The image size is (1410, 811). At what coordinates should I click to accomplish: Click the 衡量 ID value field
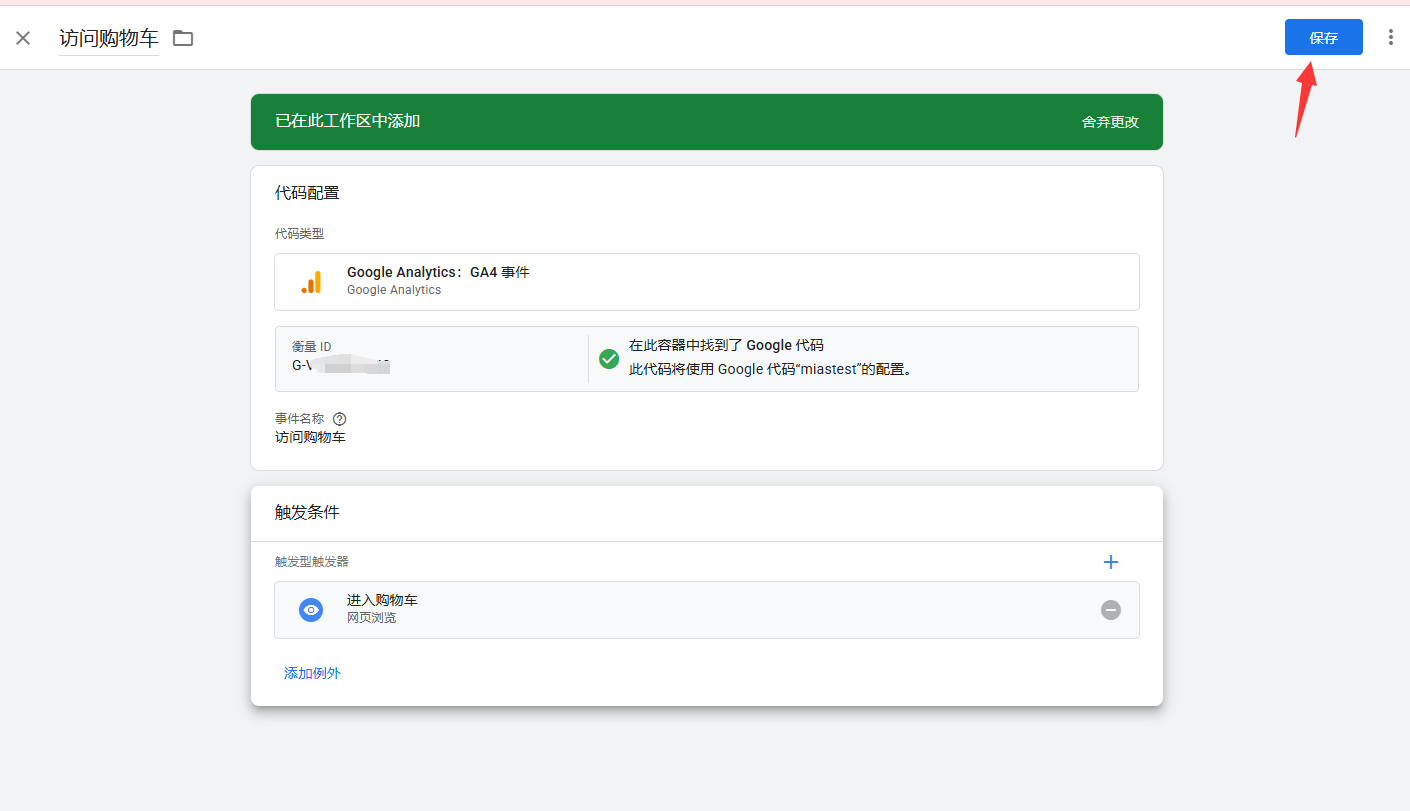coord(340,366)
